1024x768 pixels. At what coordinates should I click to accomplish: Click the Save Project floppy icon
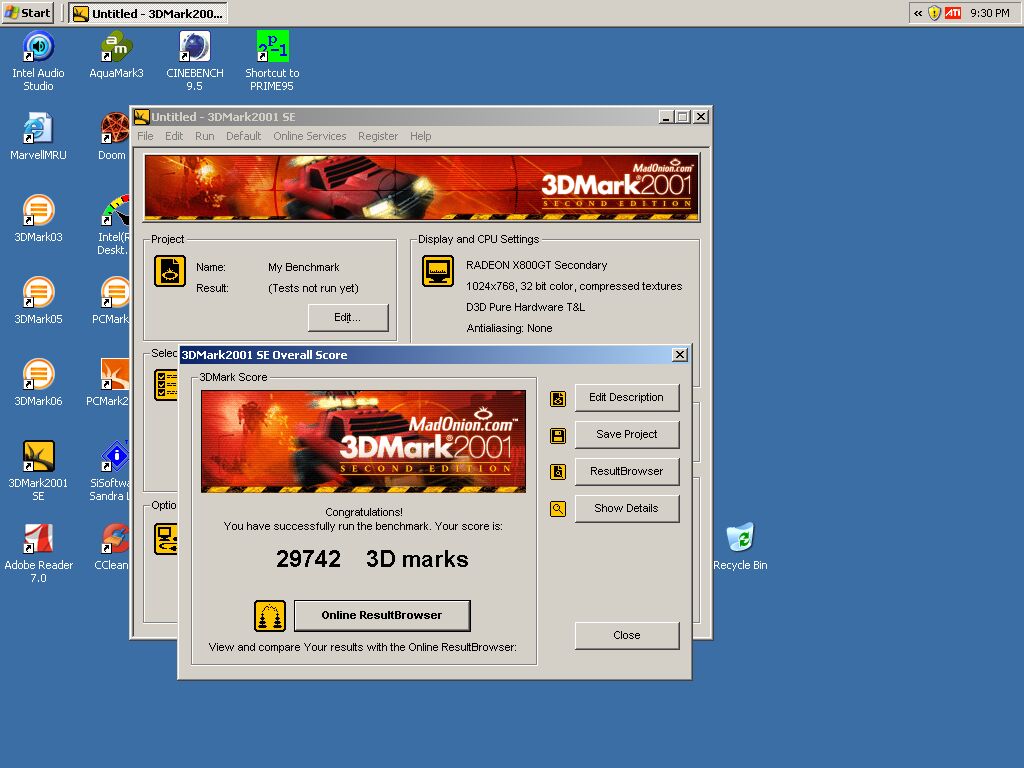(x=558, y=436)
